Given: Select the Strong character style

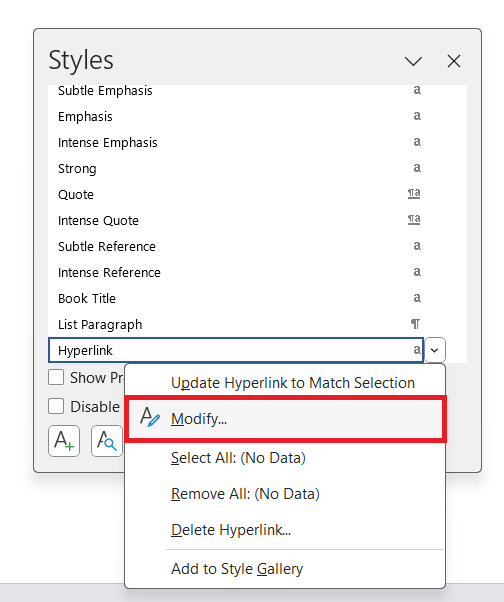Looking at the screenshot, I should [236, 169].
